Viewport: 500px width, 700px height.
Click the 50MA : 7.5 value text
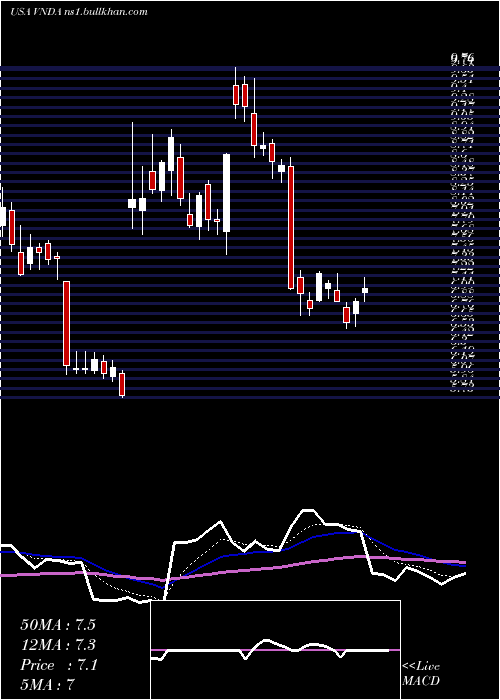pyautogui.click(x=58, y=625)
